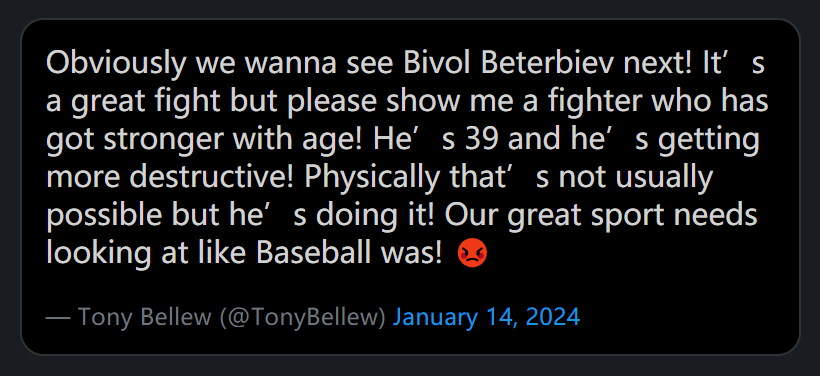Image resolution: width=820 pixels, height=376 pixels.
Task: Click the @TonyBellew handle
Action: (x=303, y=317)
